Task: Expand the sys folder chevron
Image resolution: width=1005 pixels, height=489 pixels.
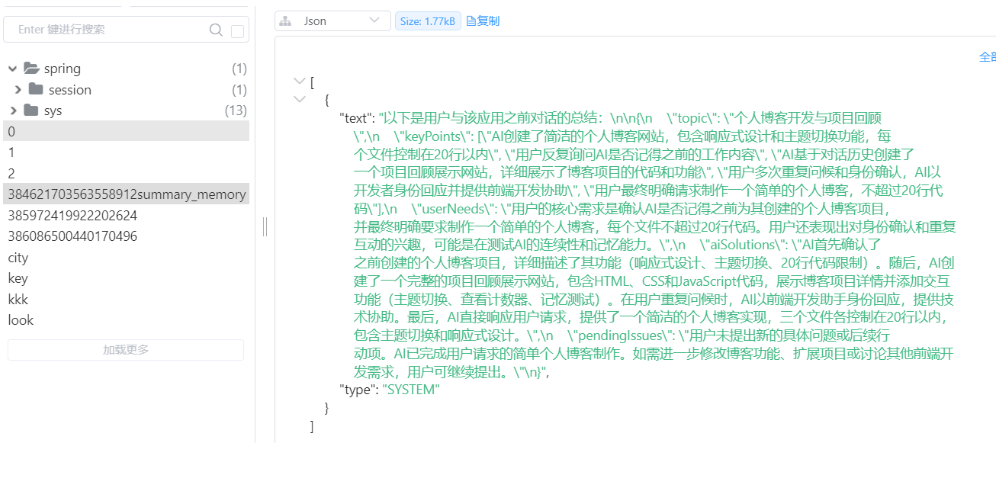Action: click(13, 111)
